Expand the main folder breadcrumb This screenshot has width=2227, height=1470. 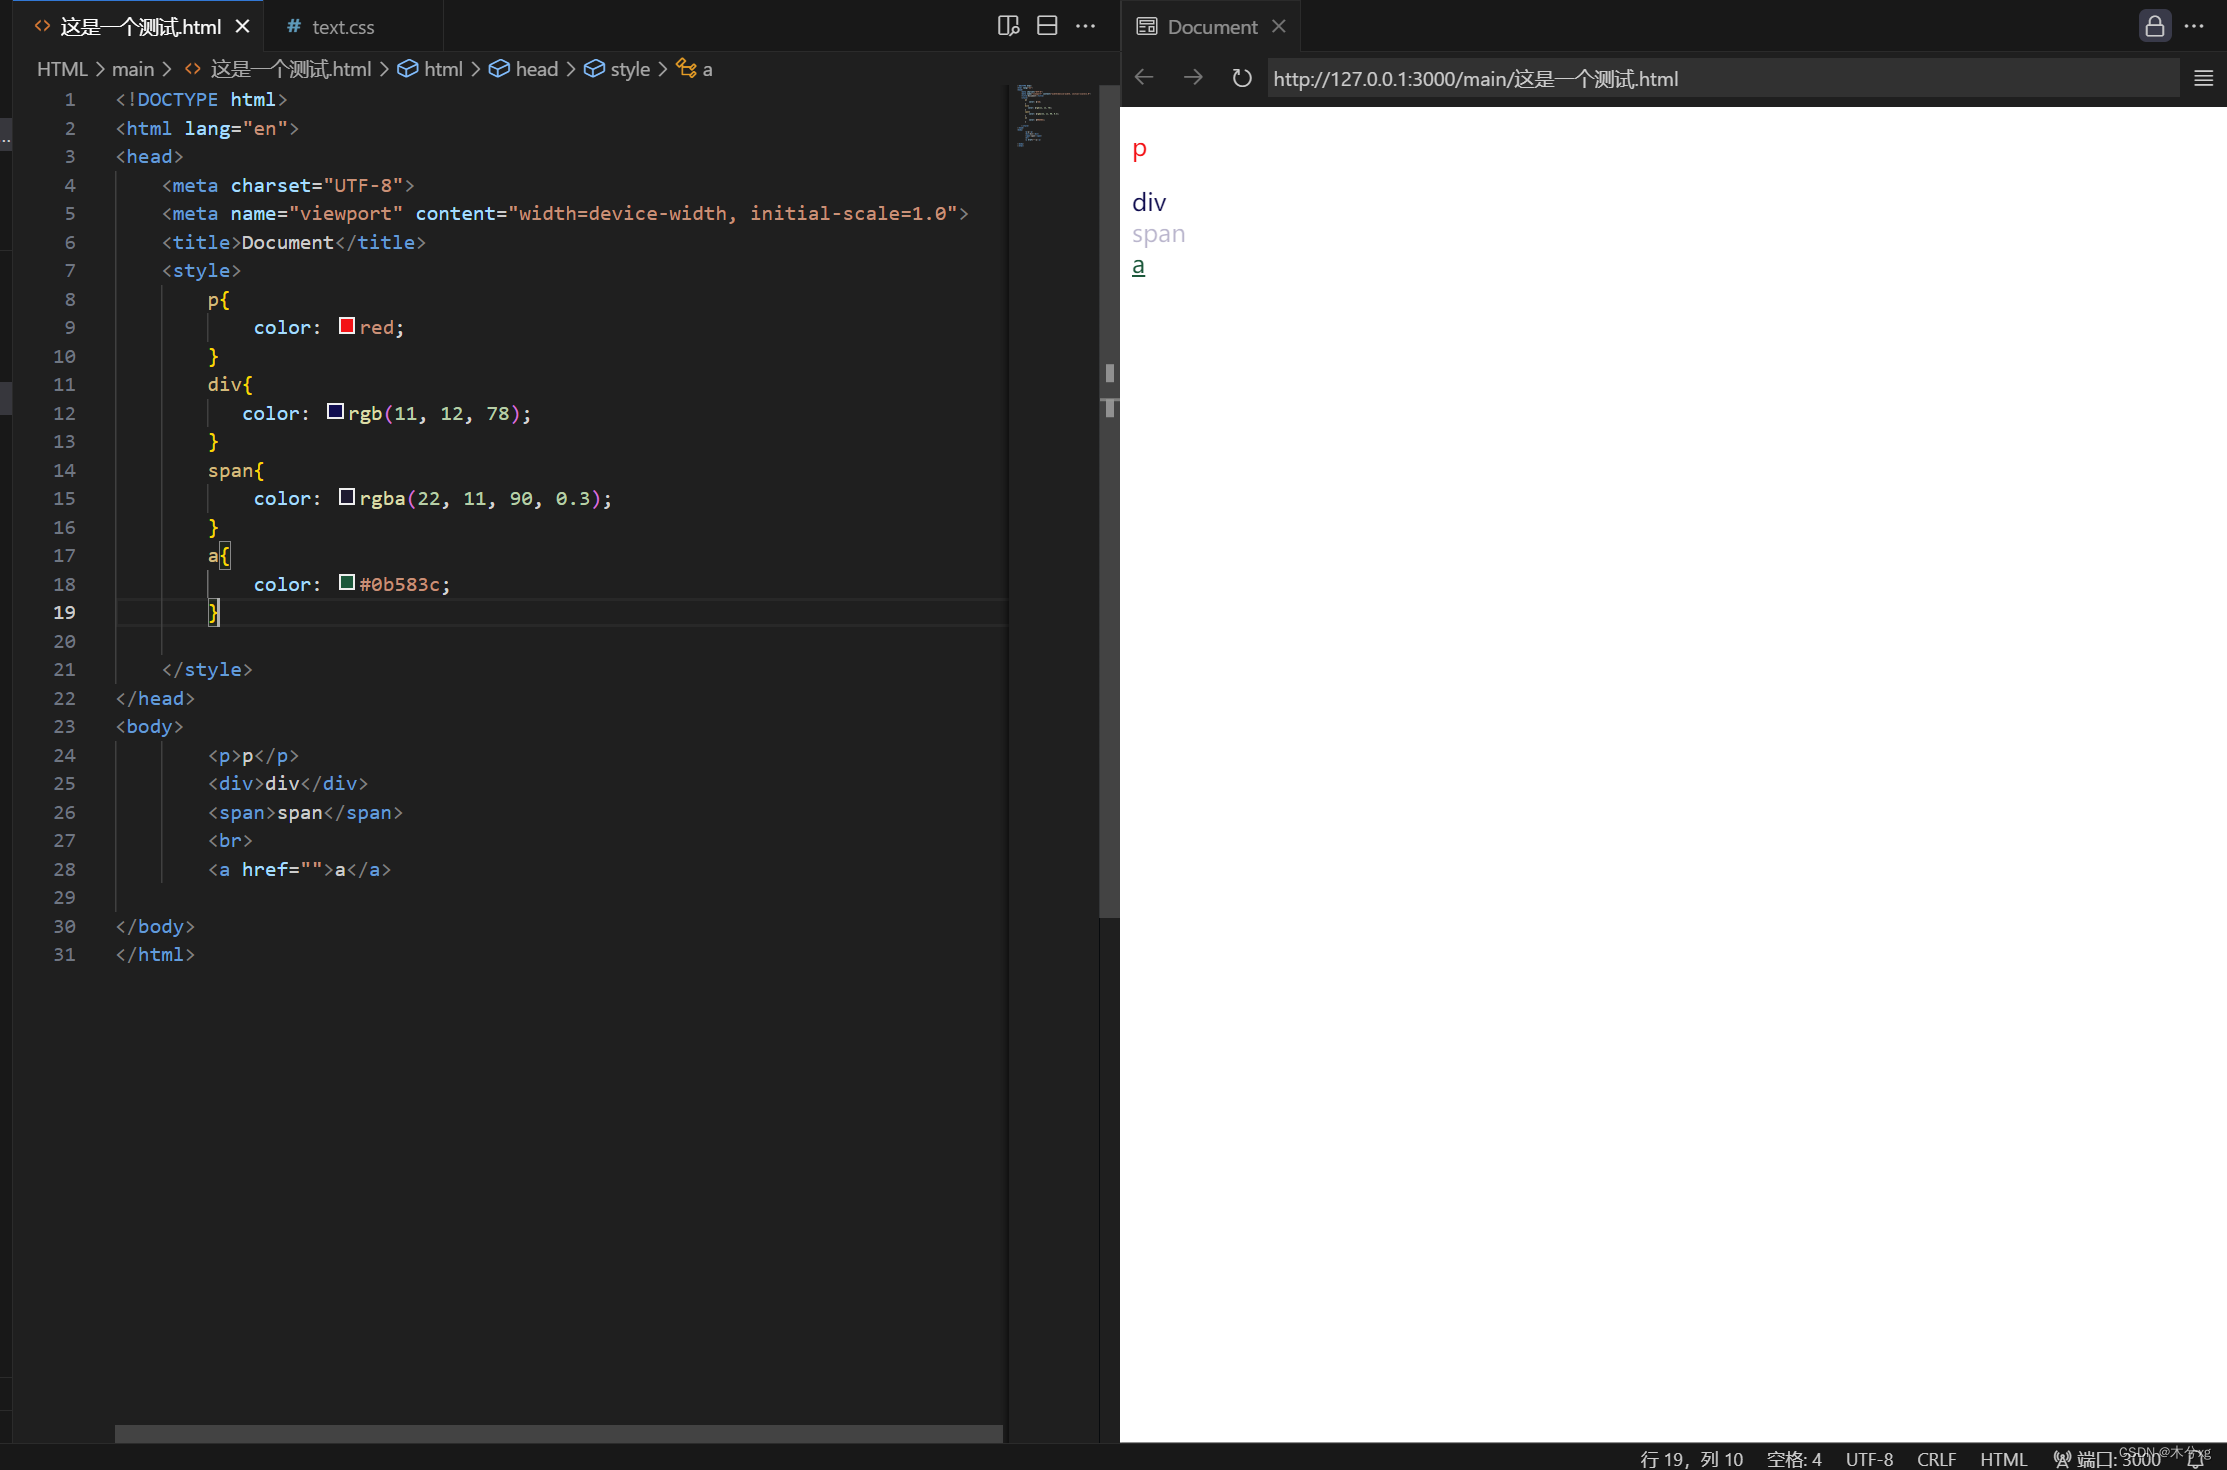click(x=132, y=69)
